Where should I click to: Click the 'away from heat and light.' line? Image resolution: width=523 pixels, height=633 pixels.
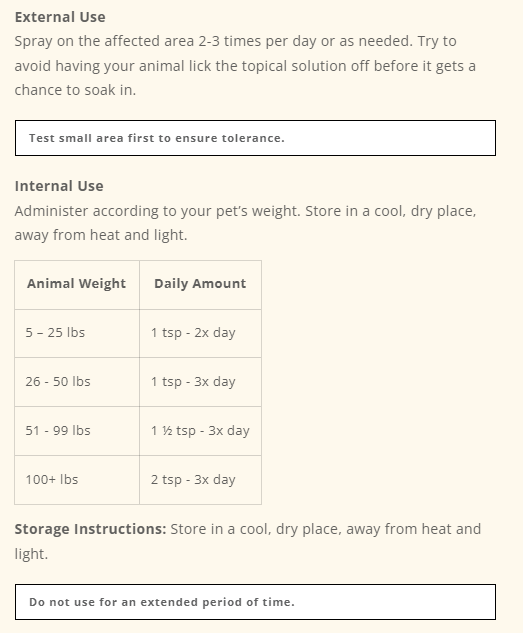click(101, 235)
